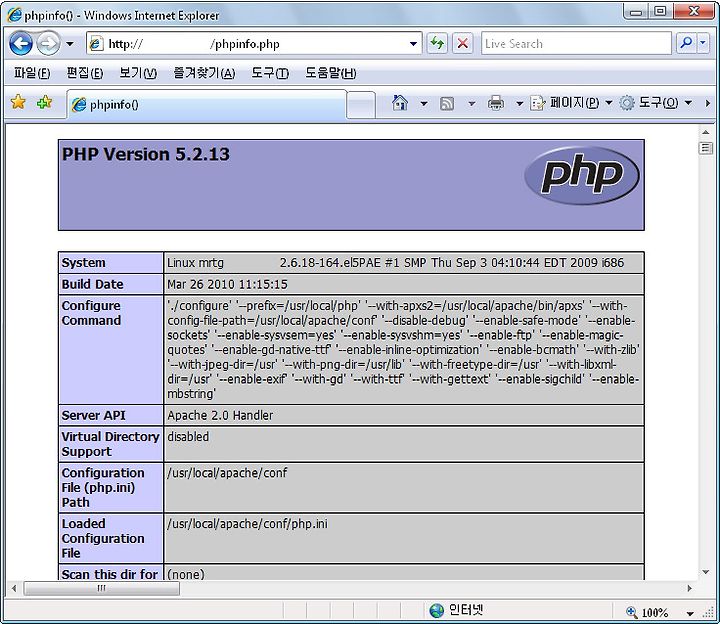This screenshot has width=720, height=624.
Task: Click the Home page icon
Action: pyautogui.click(x=400, y=102)
